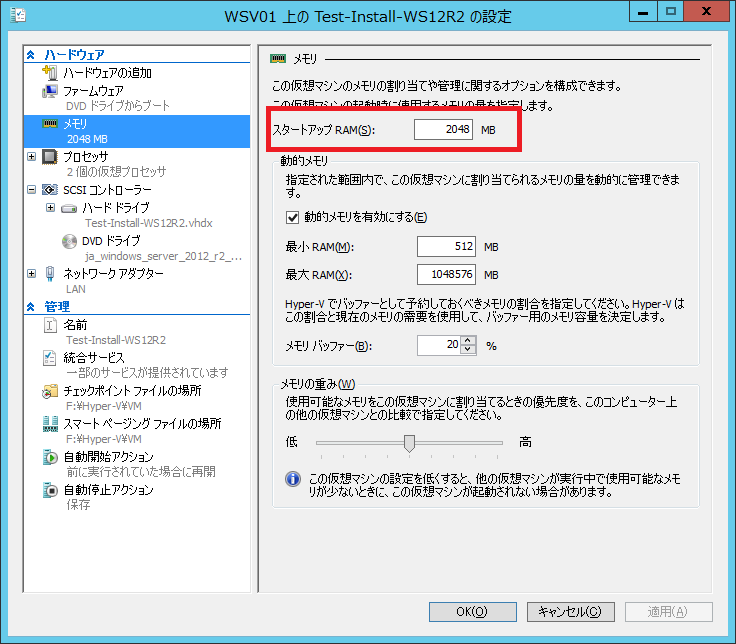
Task: Increase the メモリ バッファー value with up arrow
Action: 468,341
